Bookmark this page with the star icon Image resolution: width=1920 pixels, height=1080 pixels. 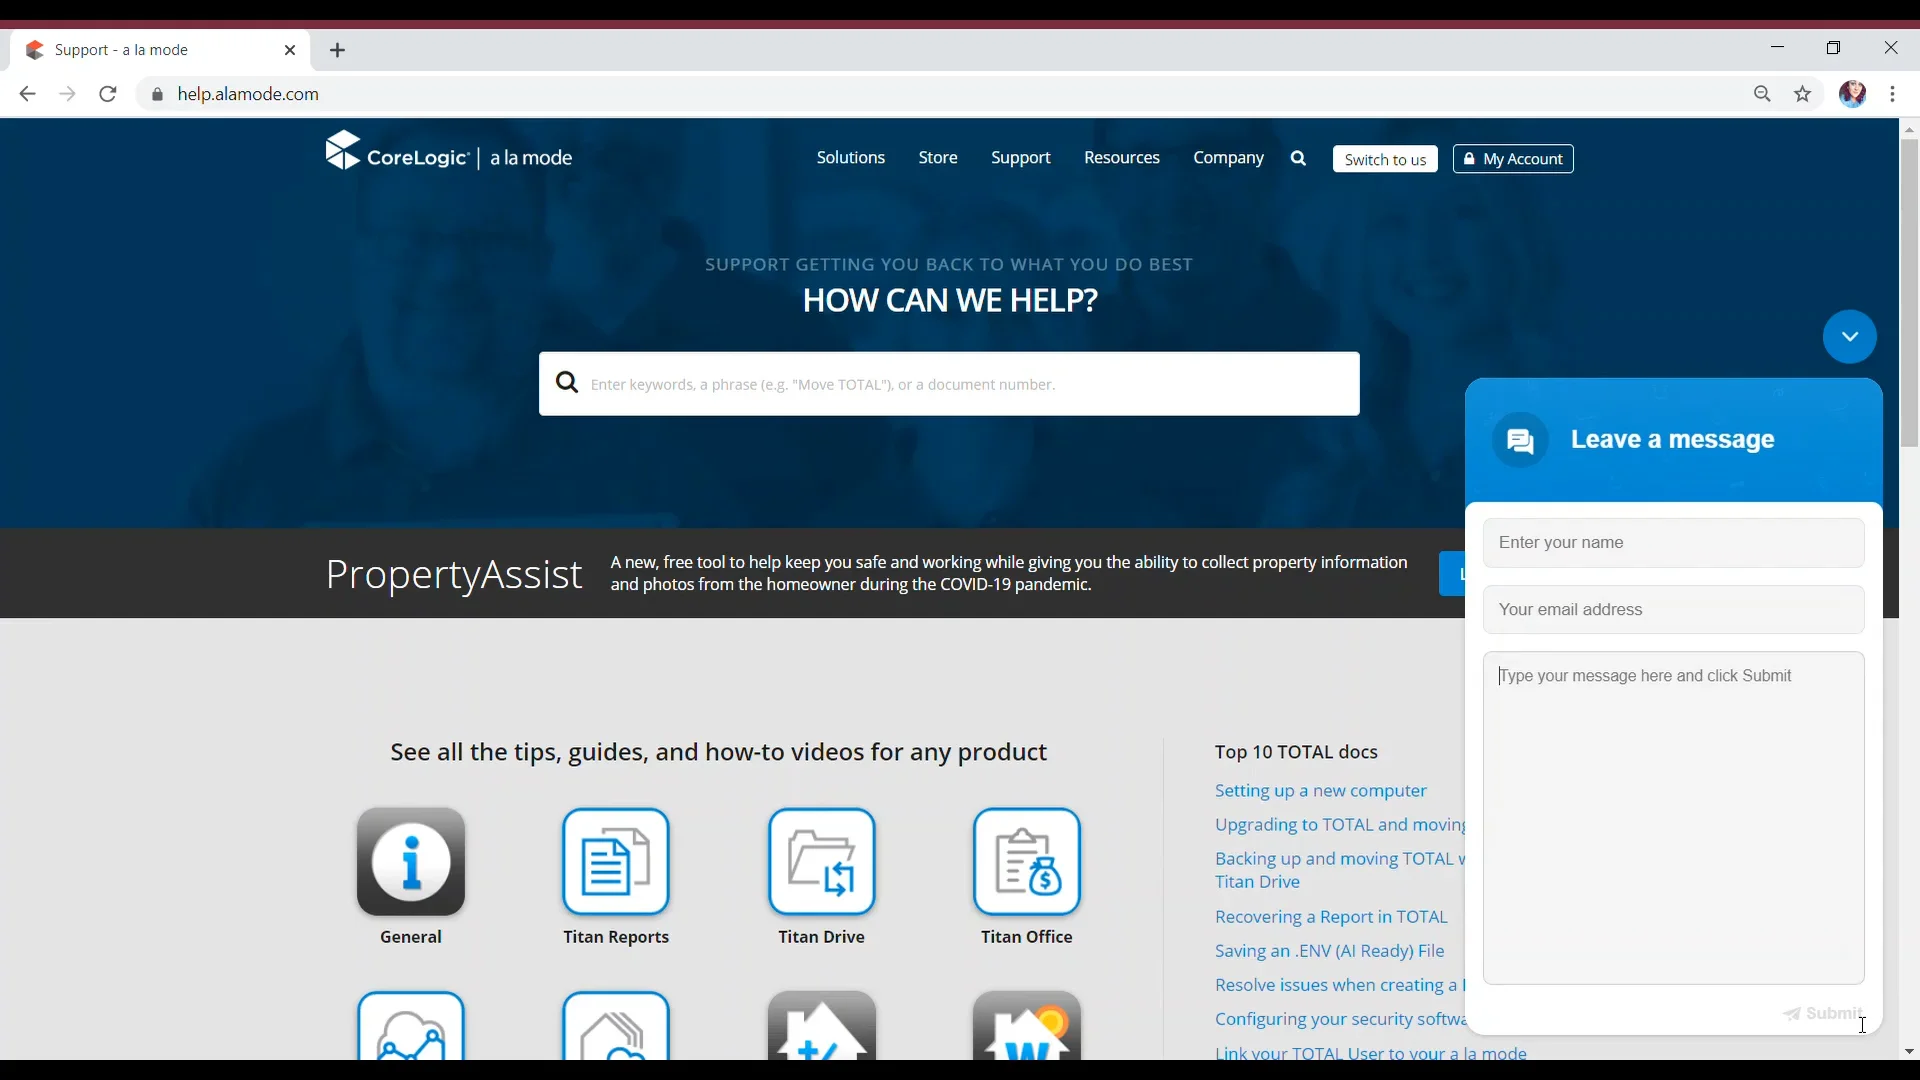(1803, 95)
